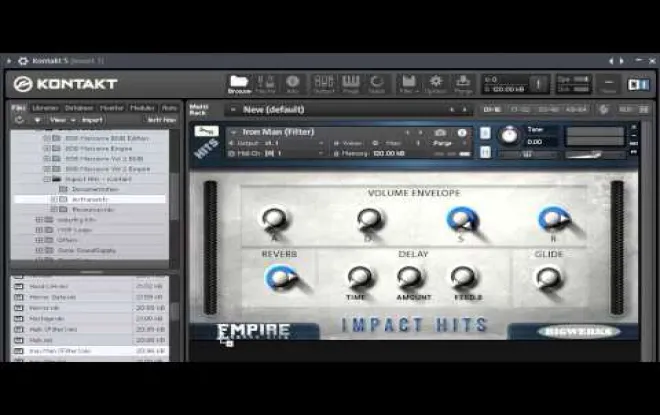The image size is (660, 415).
Task: Toggle the instrument PV button
Action: pos(633,152)
